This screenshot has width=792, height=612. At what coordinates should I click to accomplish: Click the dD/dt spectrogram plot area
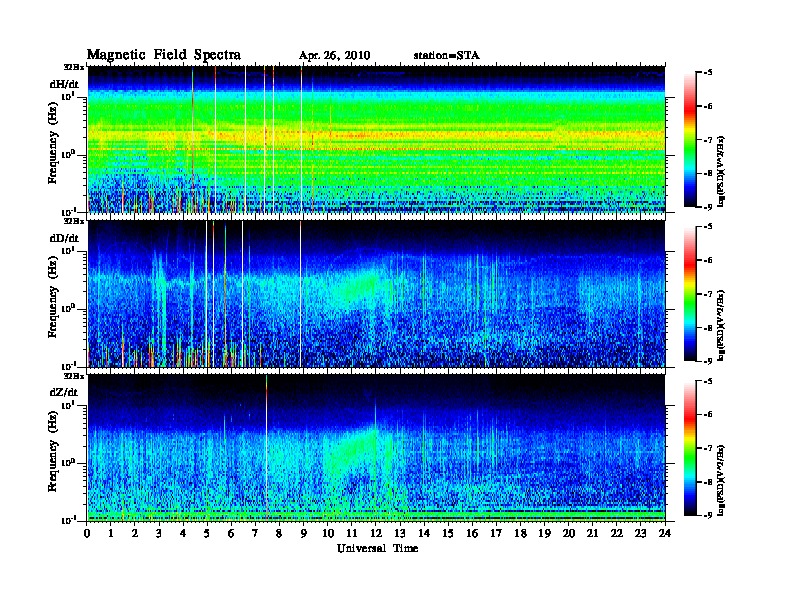(x=376, y=294)
